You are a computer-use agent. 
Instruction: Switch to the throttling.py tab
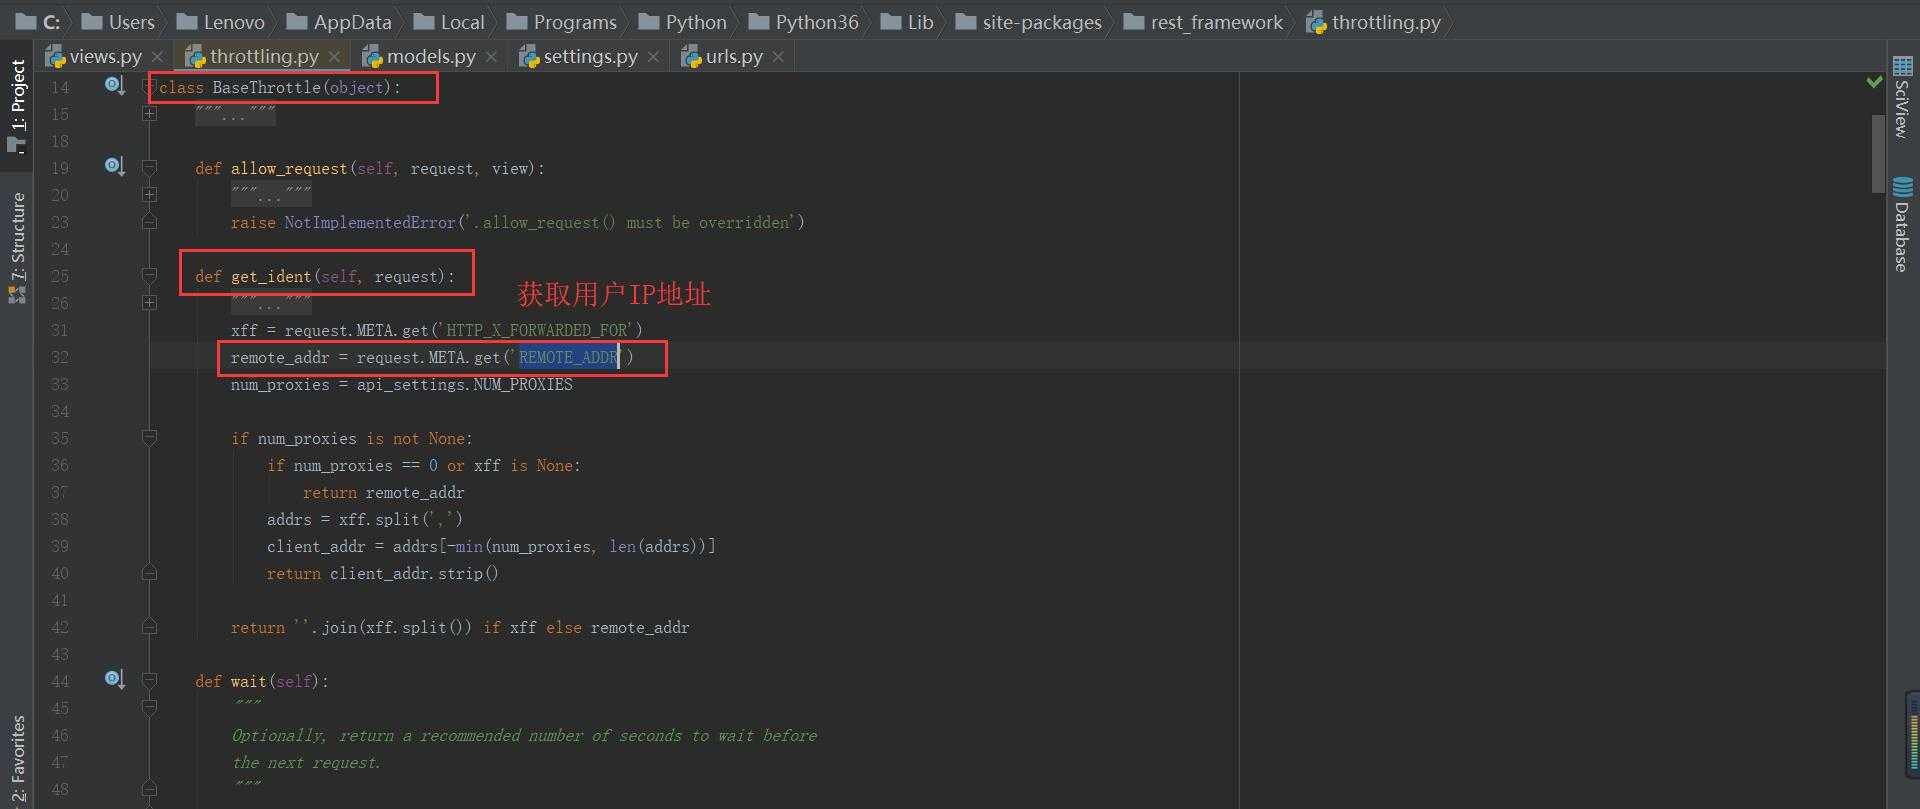264,56
